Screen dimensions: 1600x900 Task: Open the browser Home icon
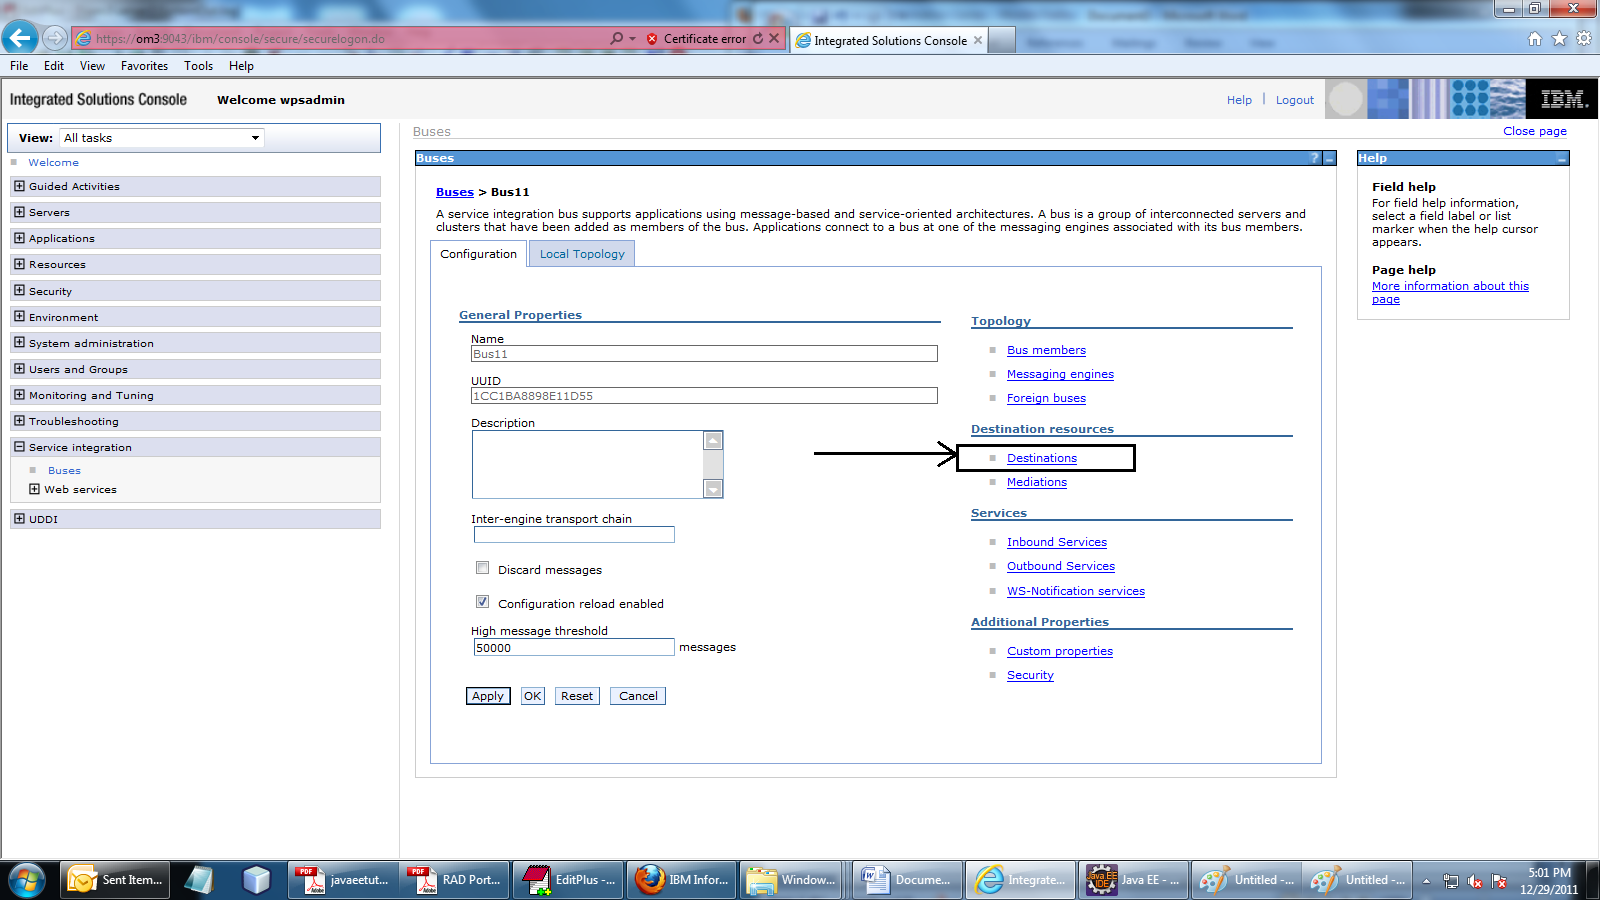pos(1535,39)
